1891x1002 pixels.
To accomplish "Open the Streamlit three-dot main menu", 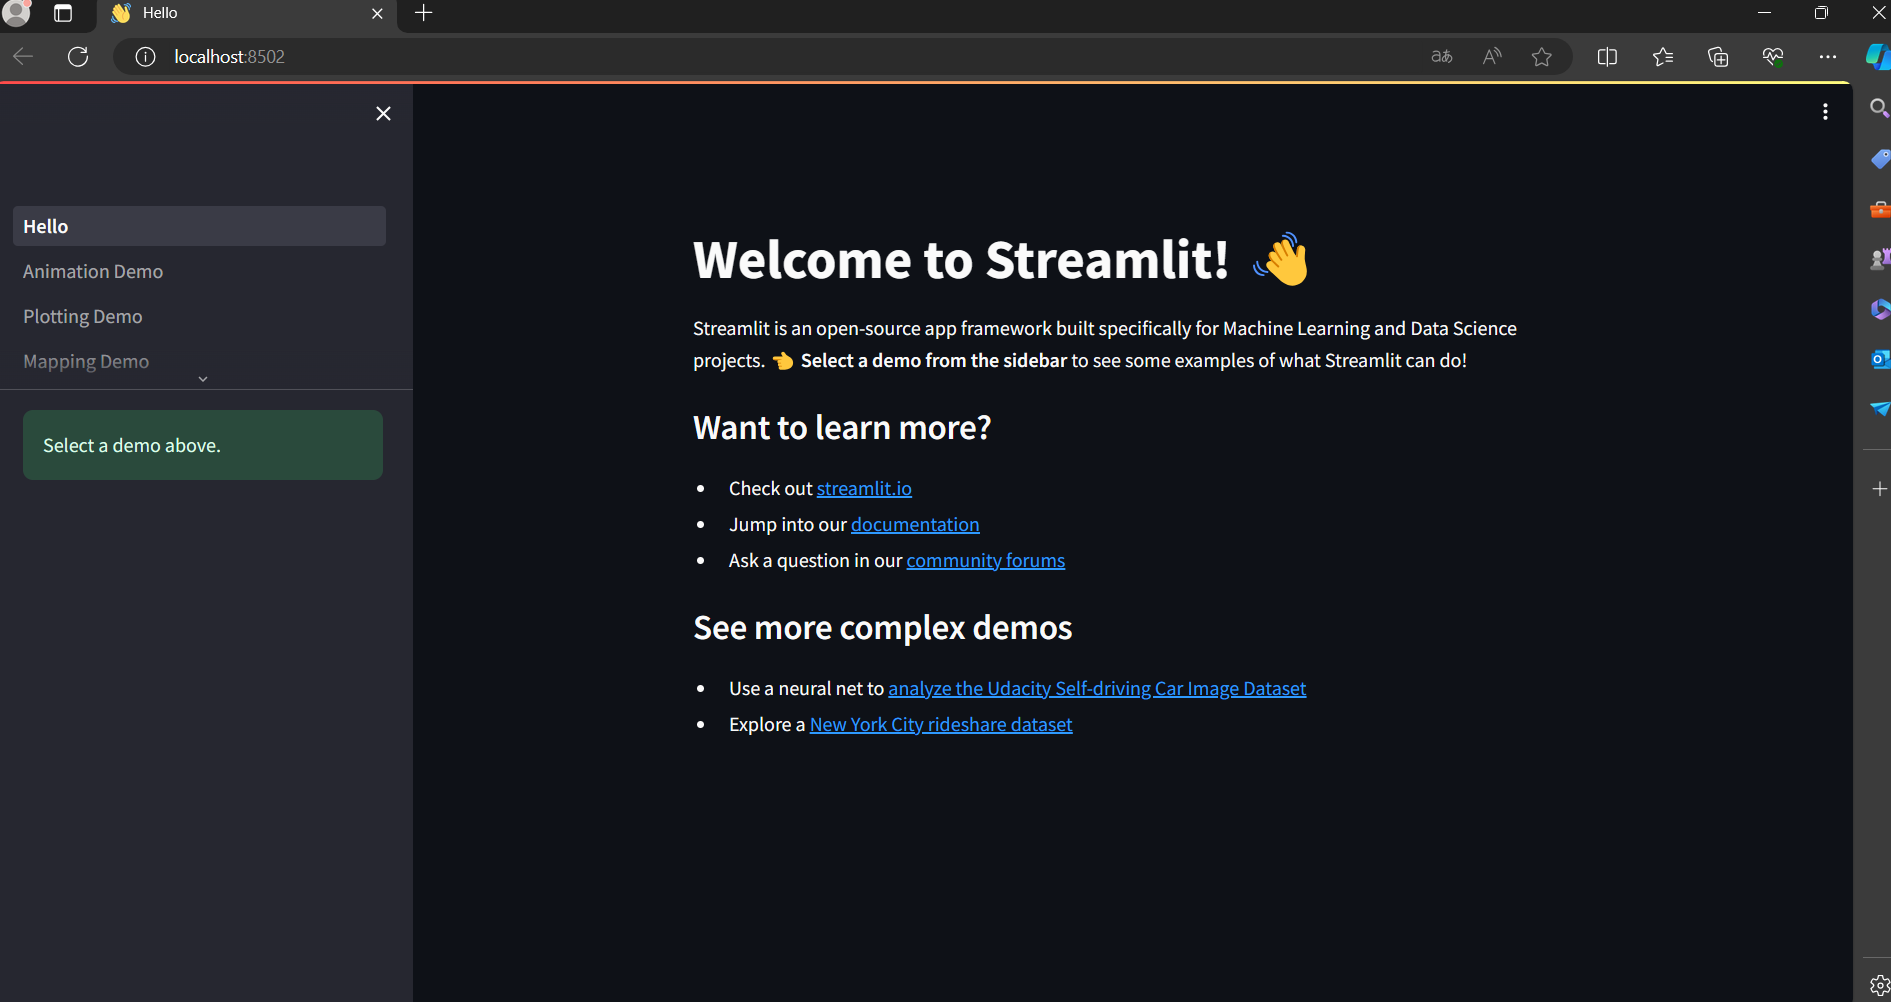I will point(1825,112).
